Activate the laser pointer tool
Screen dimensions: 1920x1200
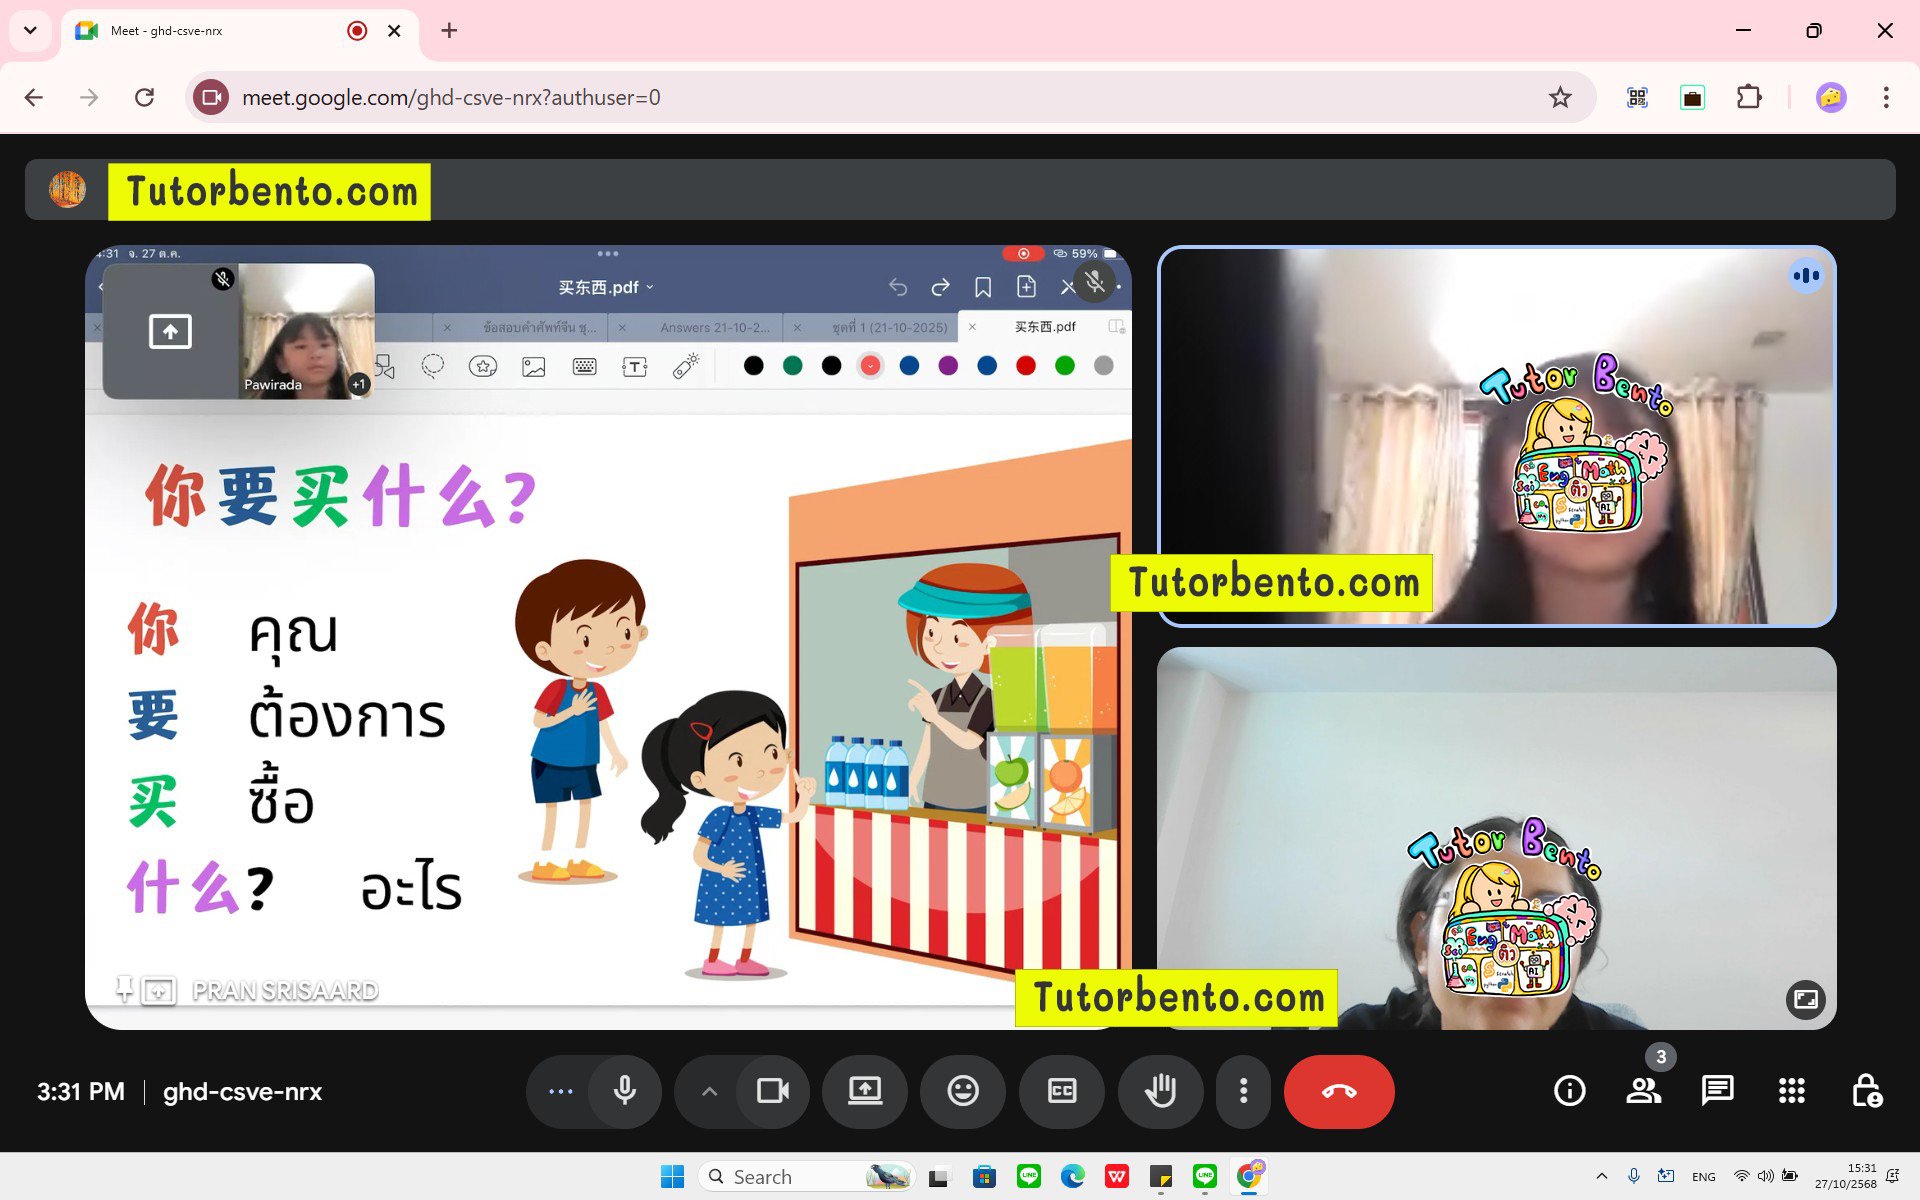pyautogui.click(x=684, y=366)
